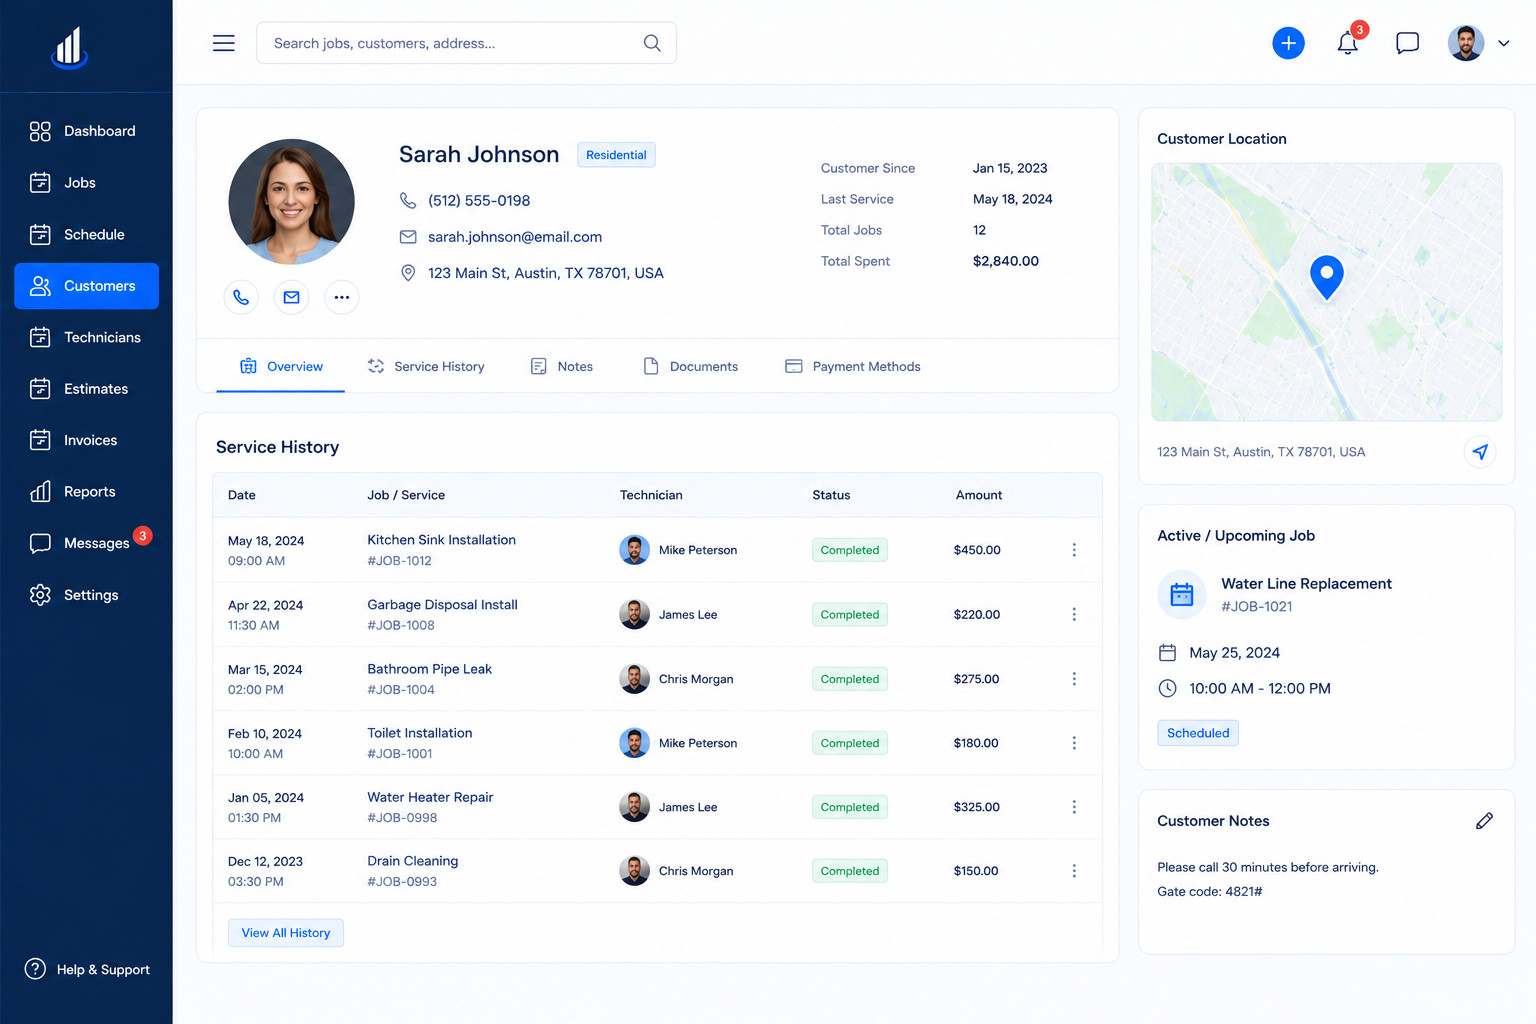Switch to the Payment Methods tab
Image resolution: width=1536 pixels, height=1024 pixels.
853,367
